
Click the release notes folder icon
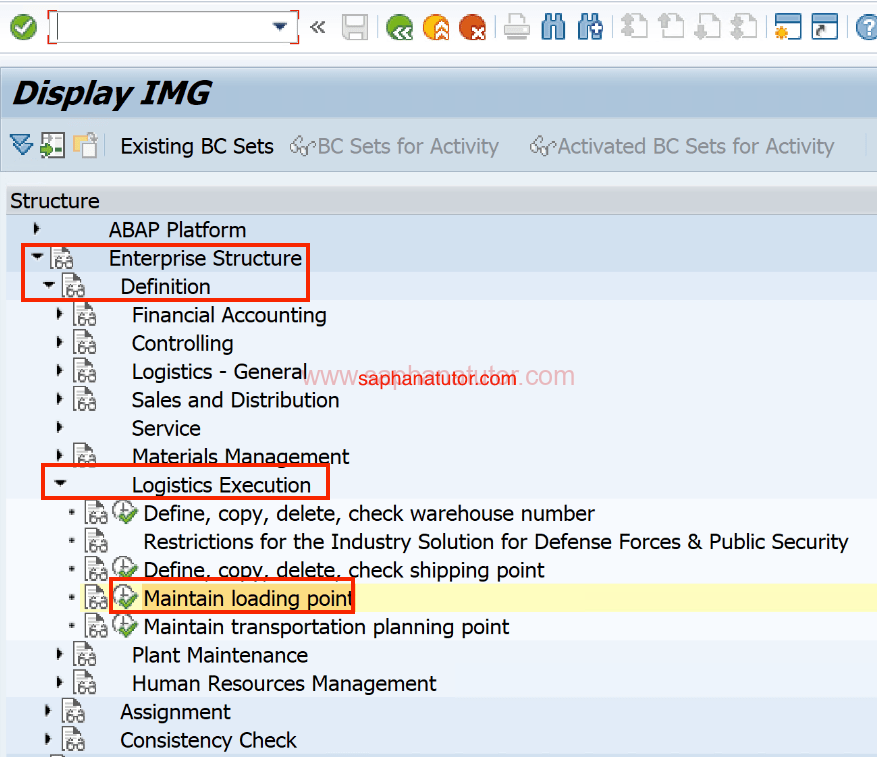pos(85,145)
